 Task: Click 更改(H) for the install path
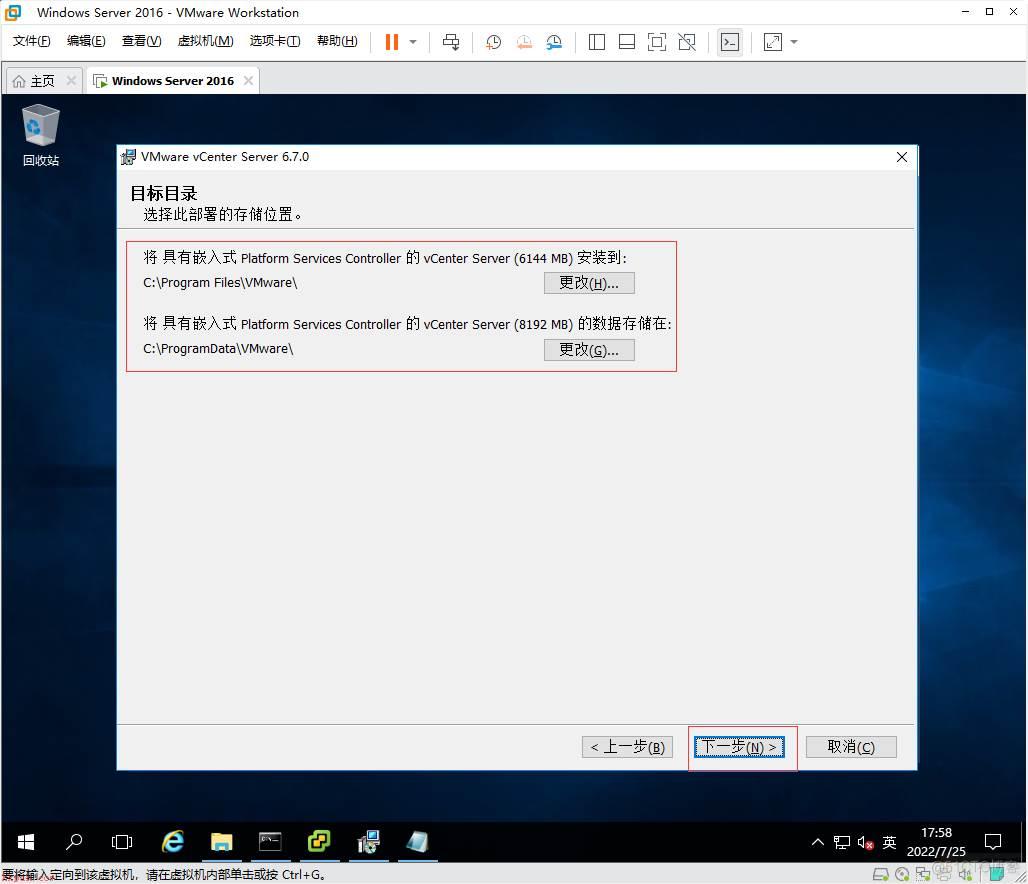(589, 283)
